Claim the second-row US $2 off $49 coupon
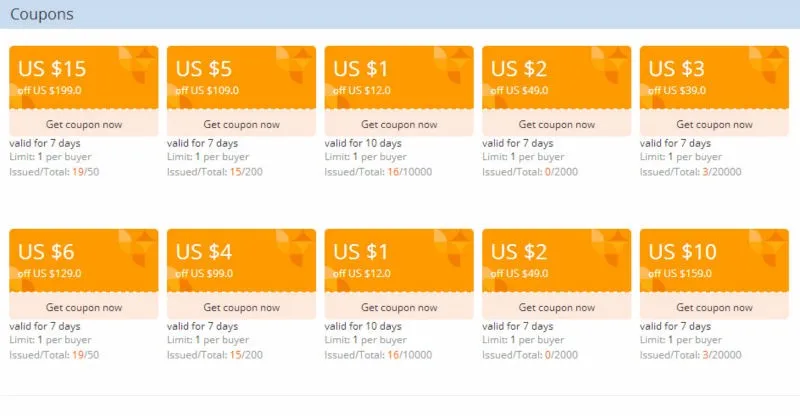The width and height of the screenshot is (800, 416). tap(557, 307)
